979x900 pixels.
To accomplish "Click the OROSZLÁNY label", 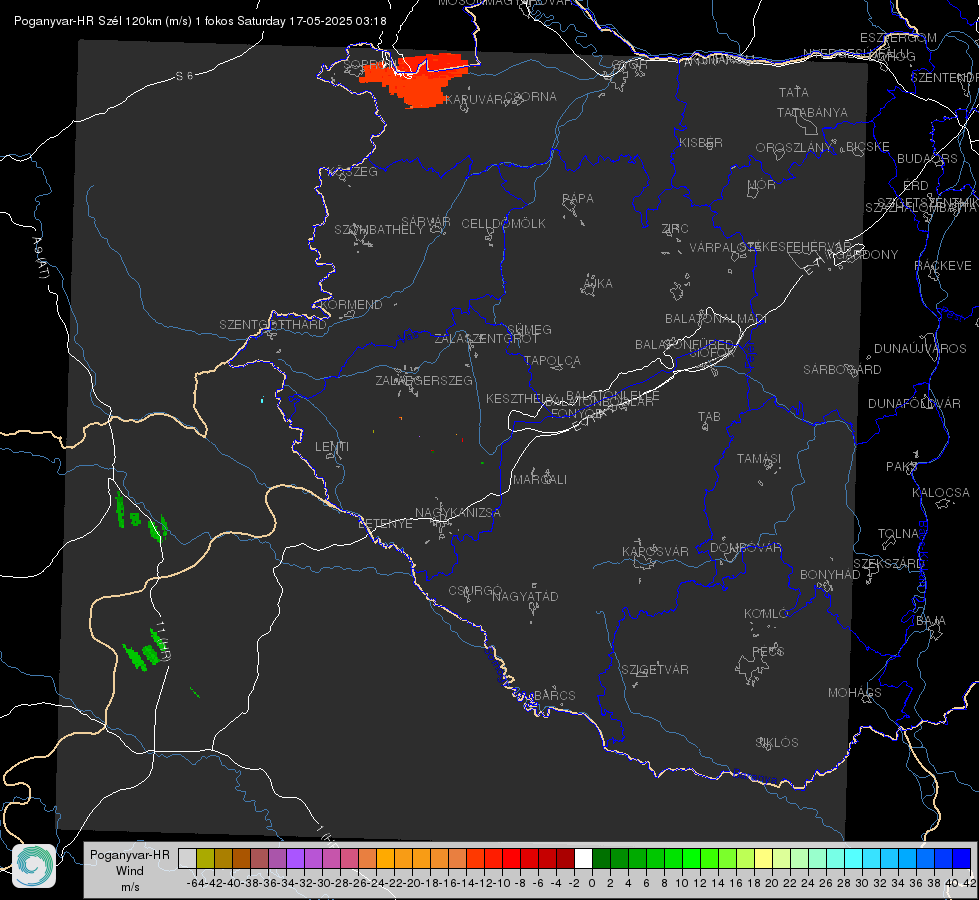I will pos(794,148).
